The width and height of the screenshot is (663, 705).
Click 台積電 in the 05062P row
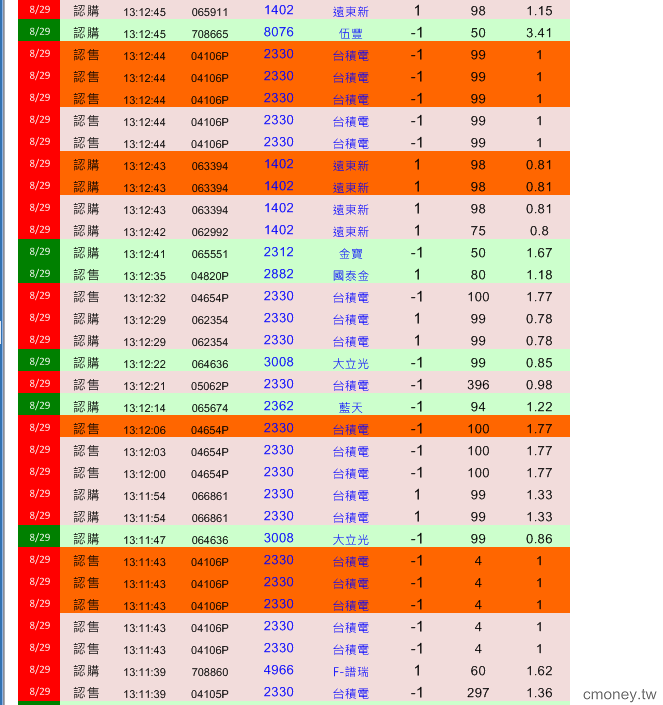click(351, 386)
